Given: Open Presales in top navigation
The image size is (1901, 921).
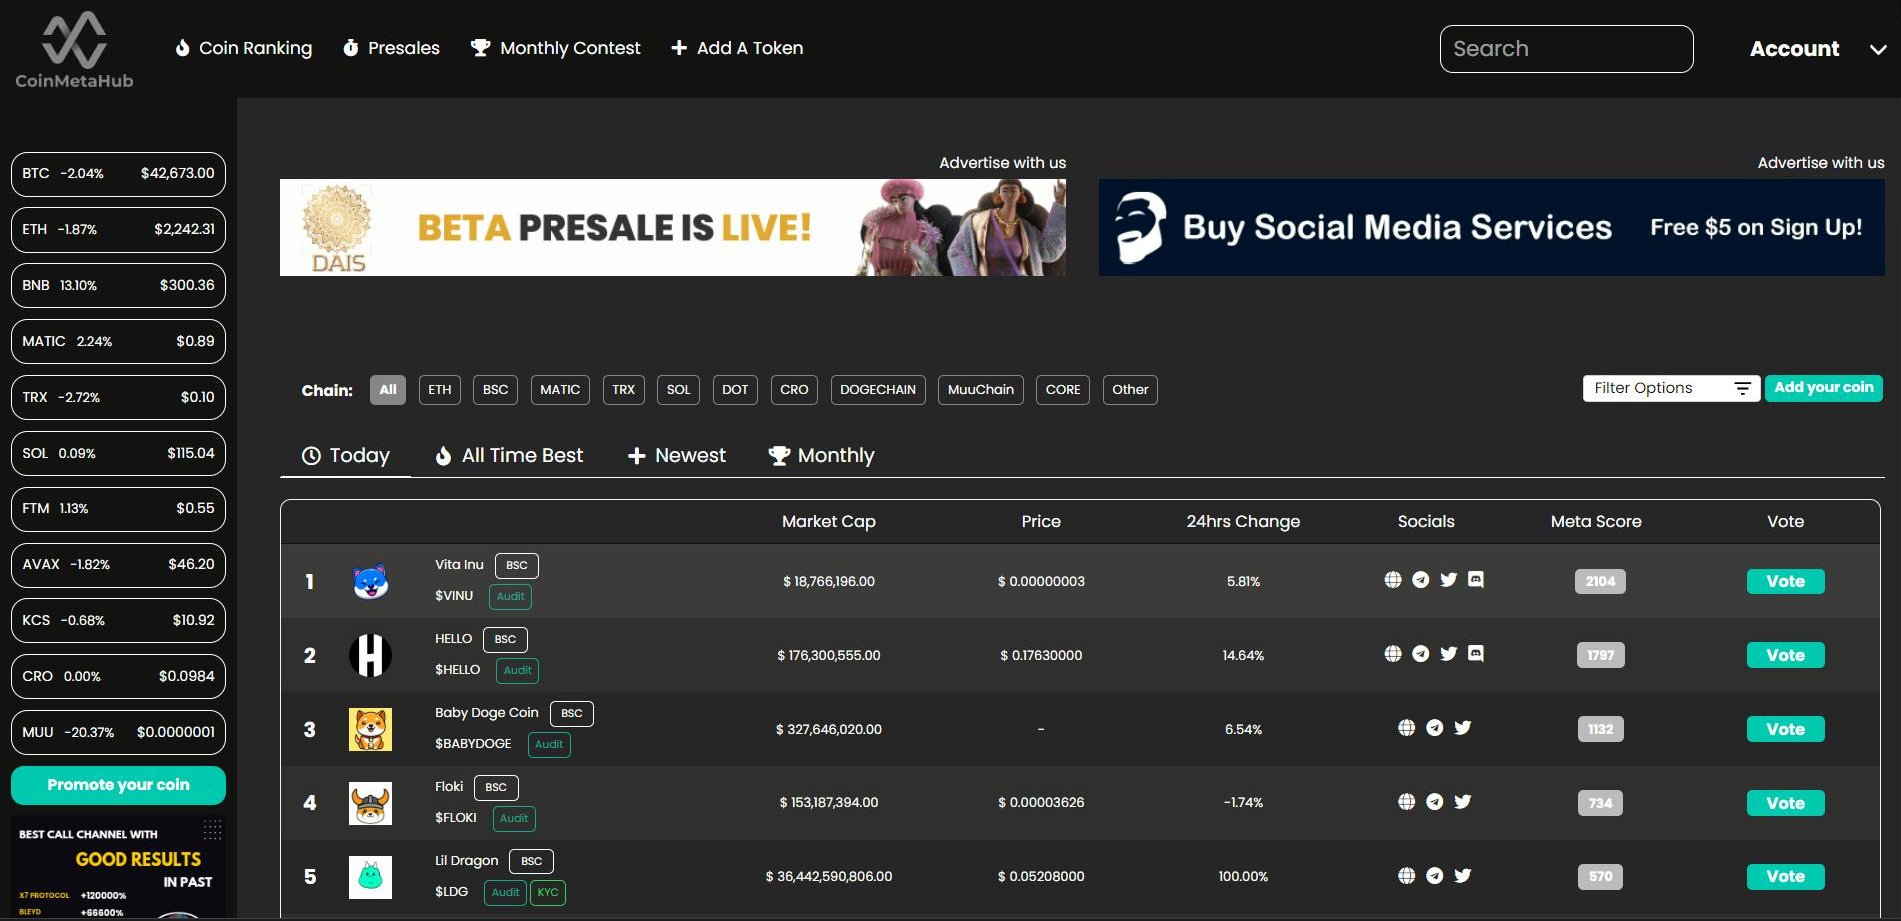Looking at the screenshot, I should click(391, 48).
